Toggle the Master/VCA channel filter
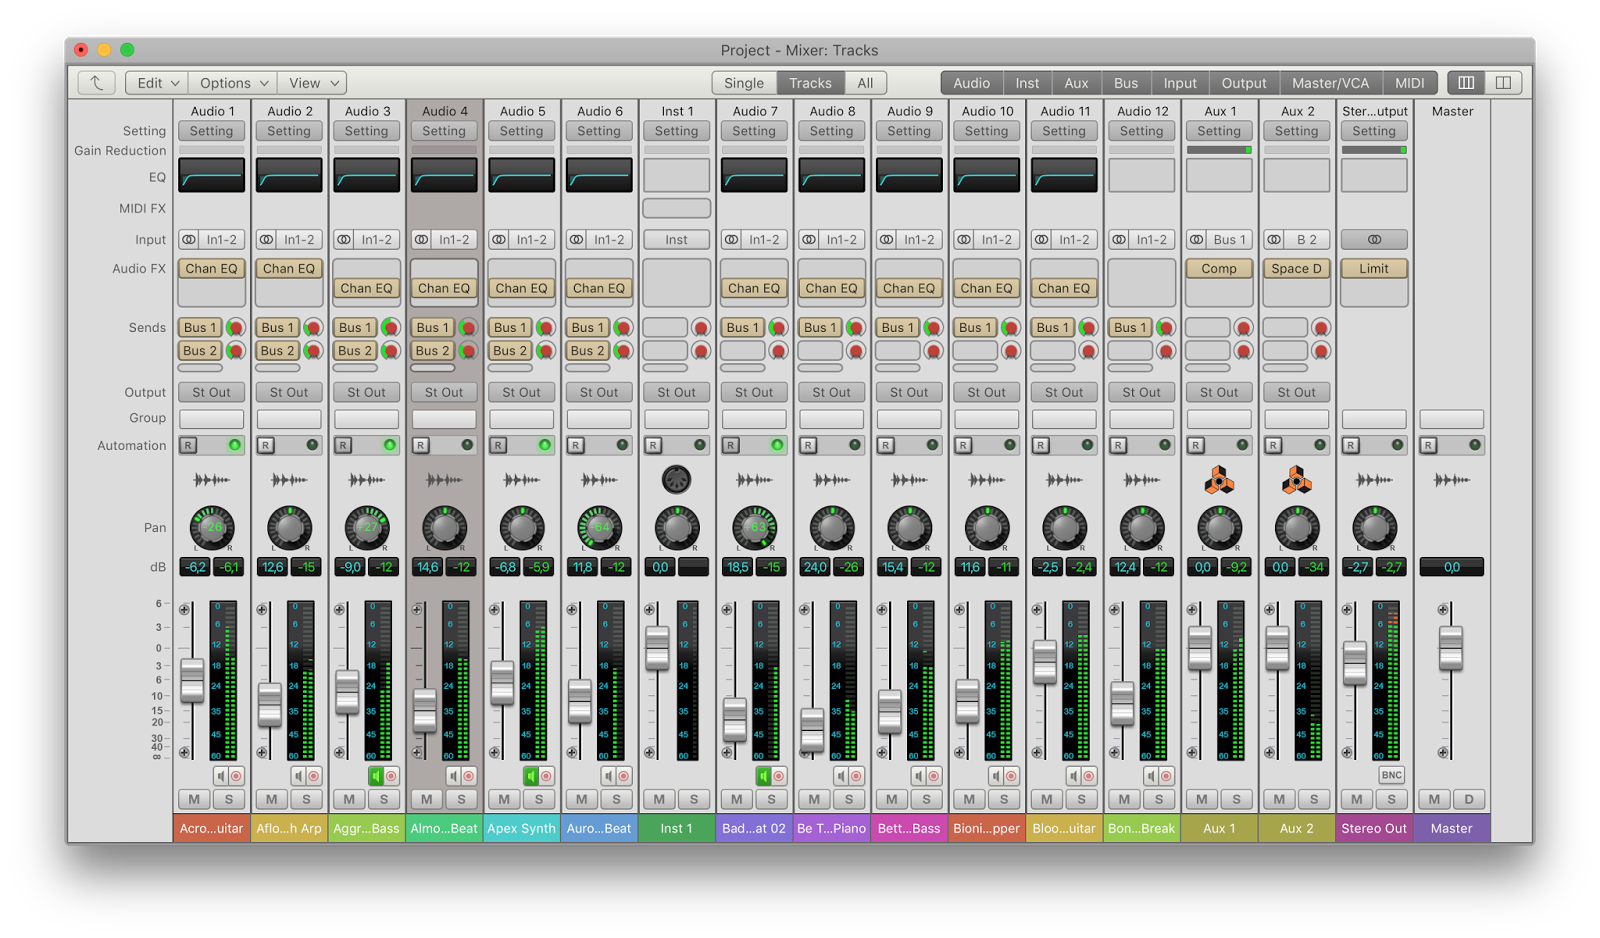Image resolution: width=1600 pixels, height=938 pixels. (1330, 83)
